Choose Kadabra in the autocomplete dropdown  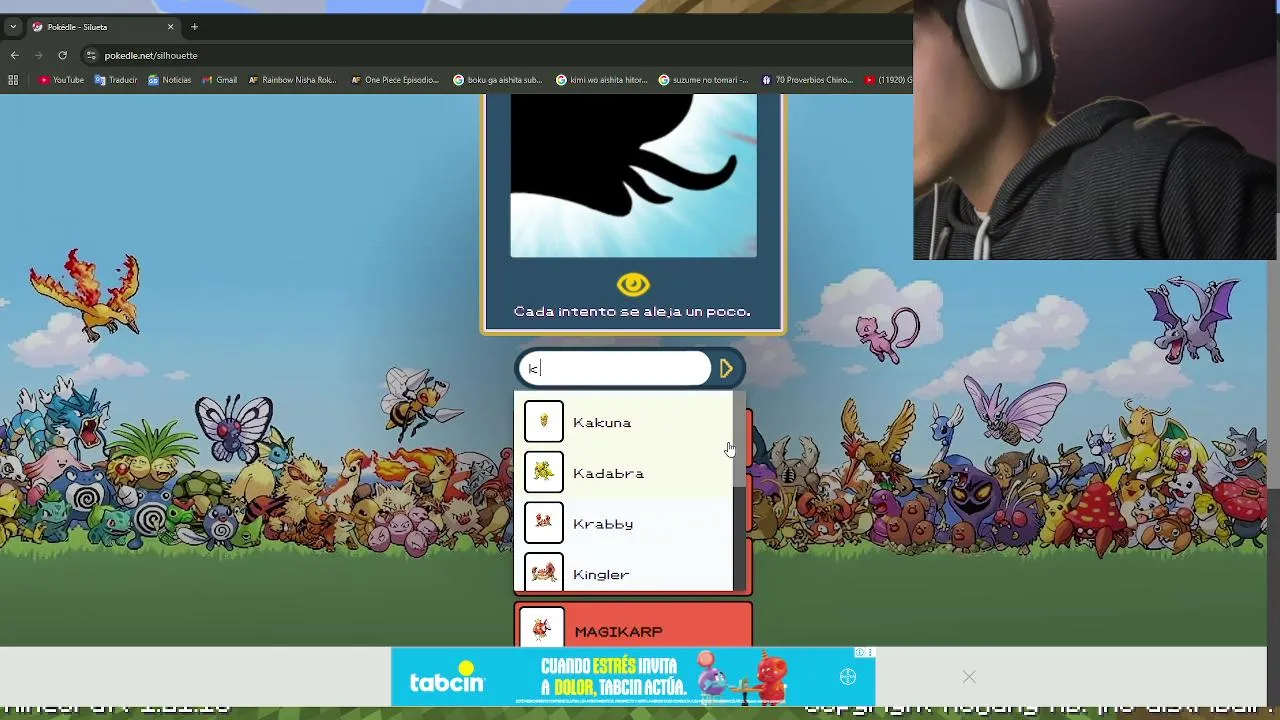(624, 473)
